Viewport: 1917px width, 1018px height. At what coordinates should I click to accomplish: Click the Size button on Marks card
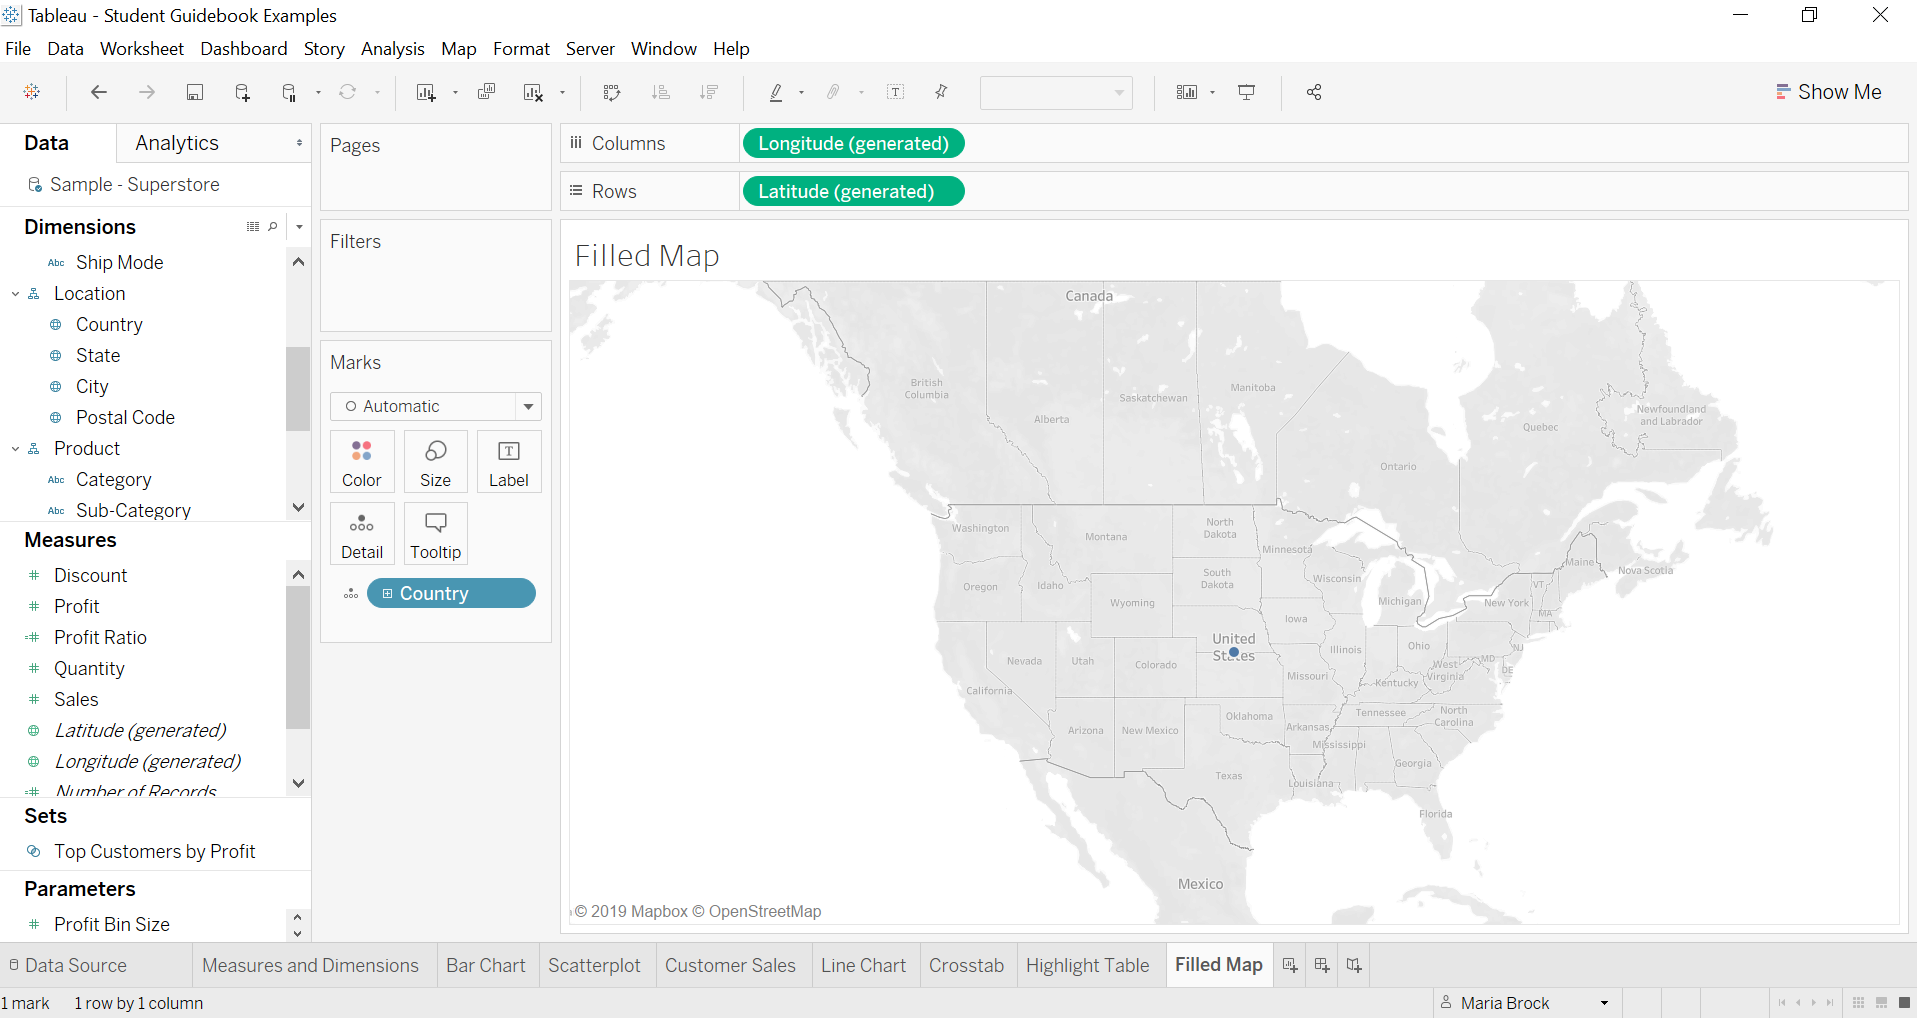click(x=435, y=462)
